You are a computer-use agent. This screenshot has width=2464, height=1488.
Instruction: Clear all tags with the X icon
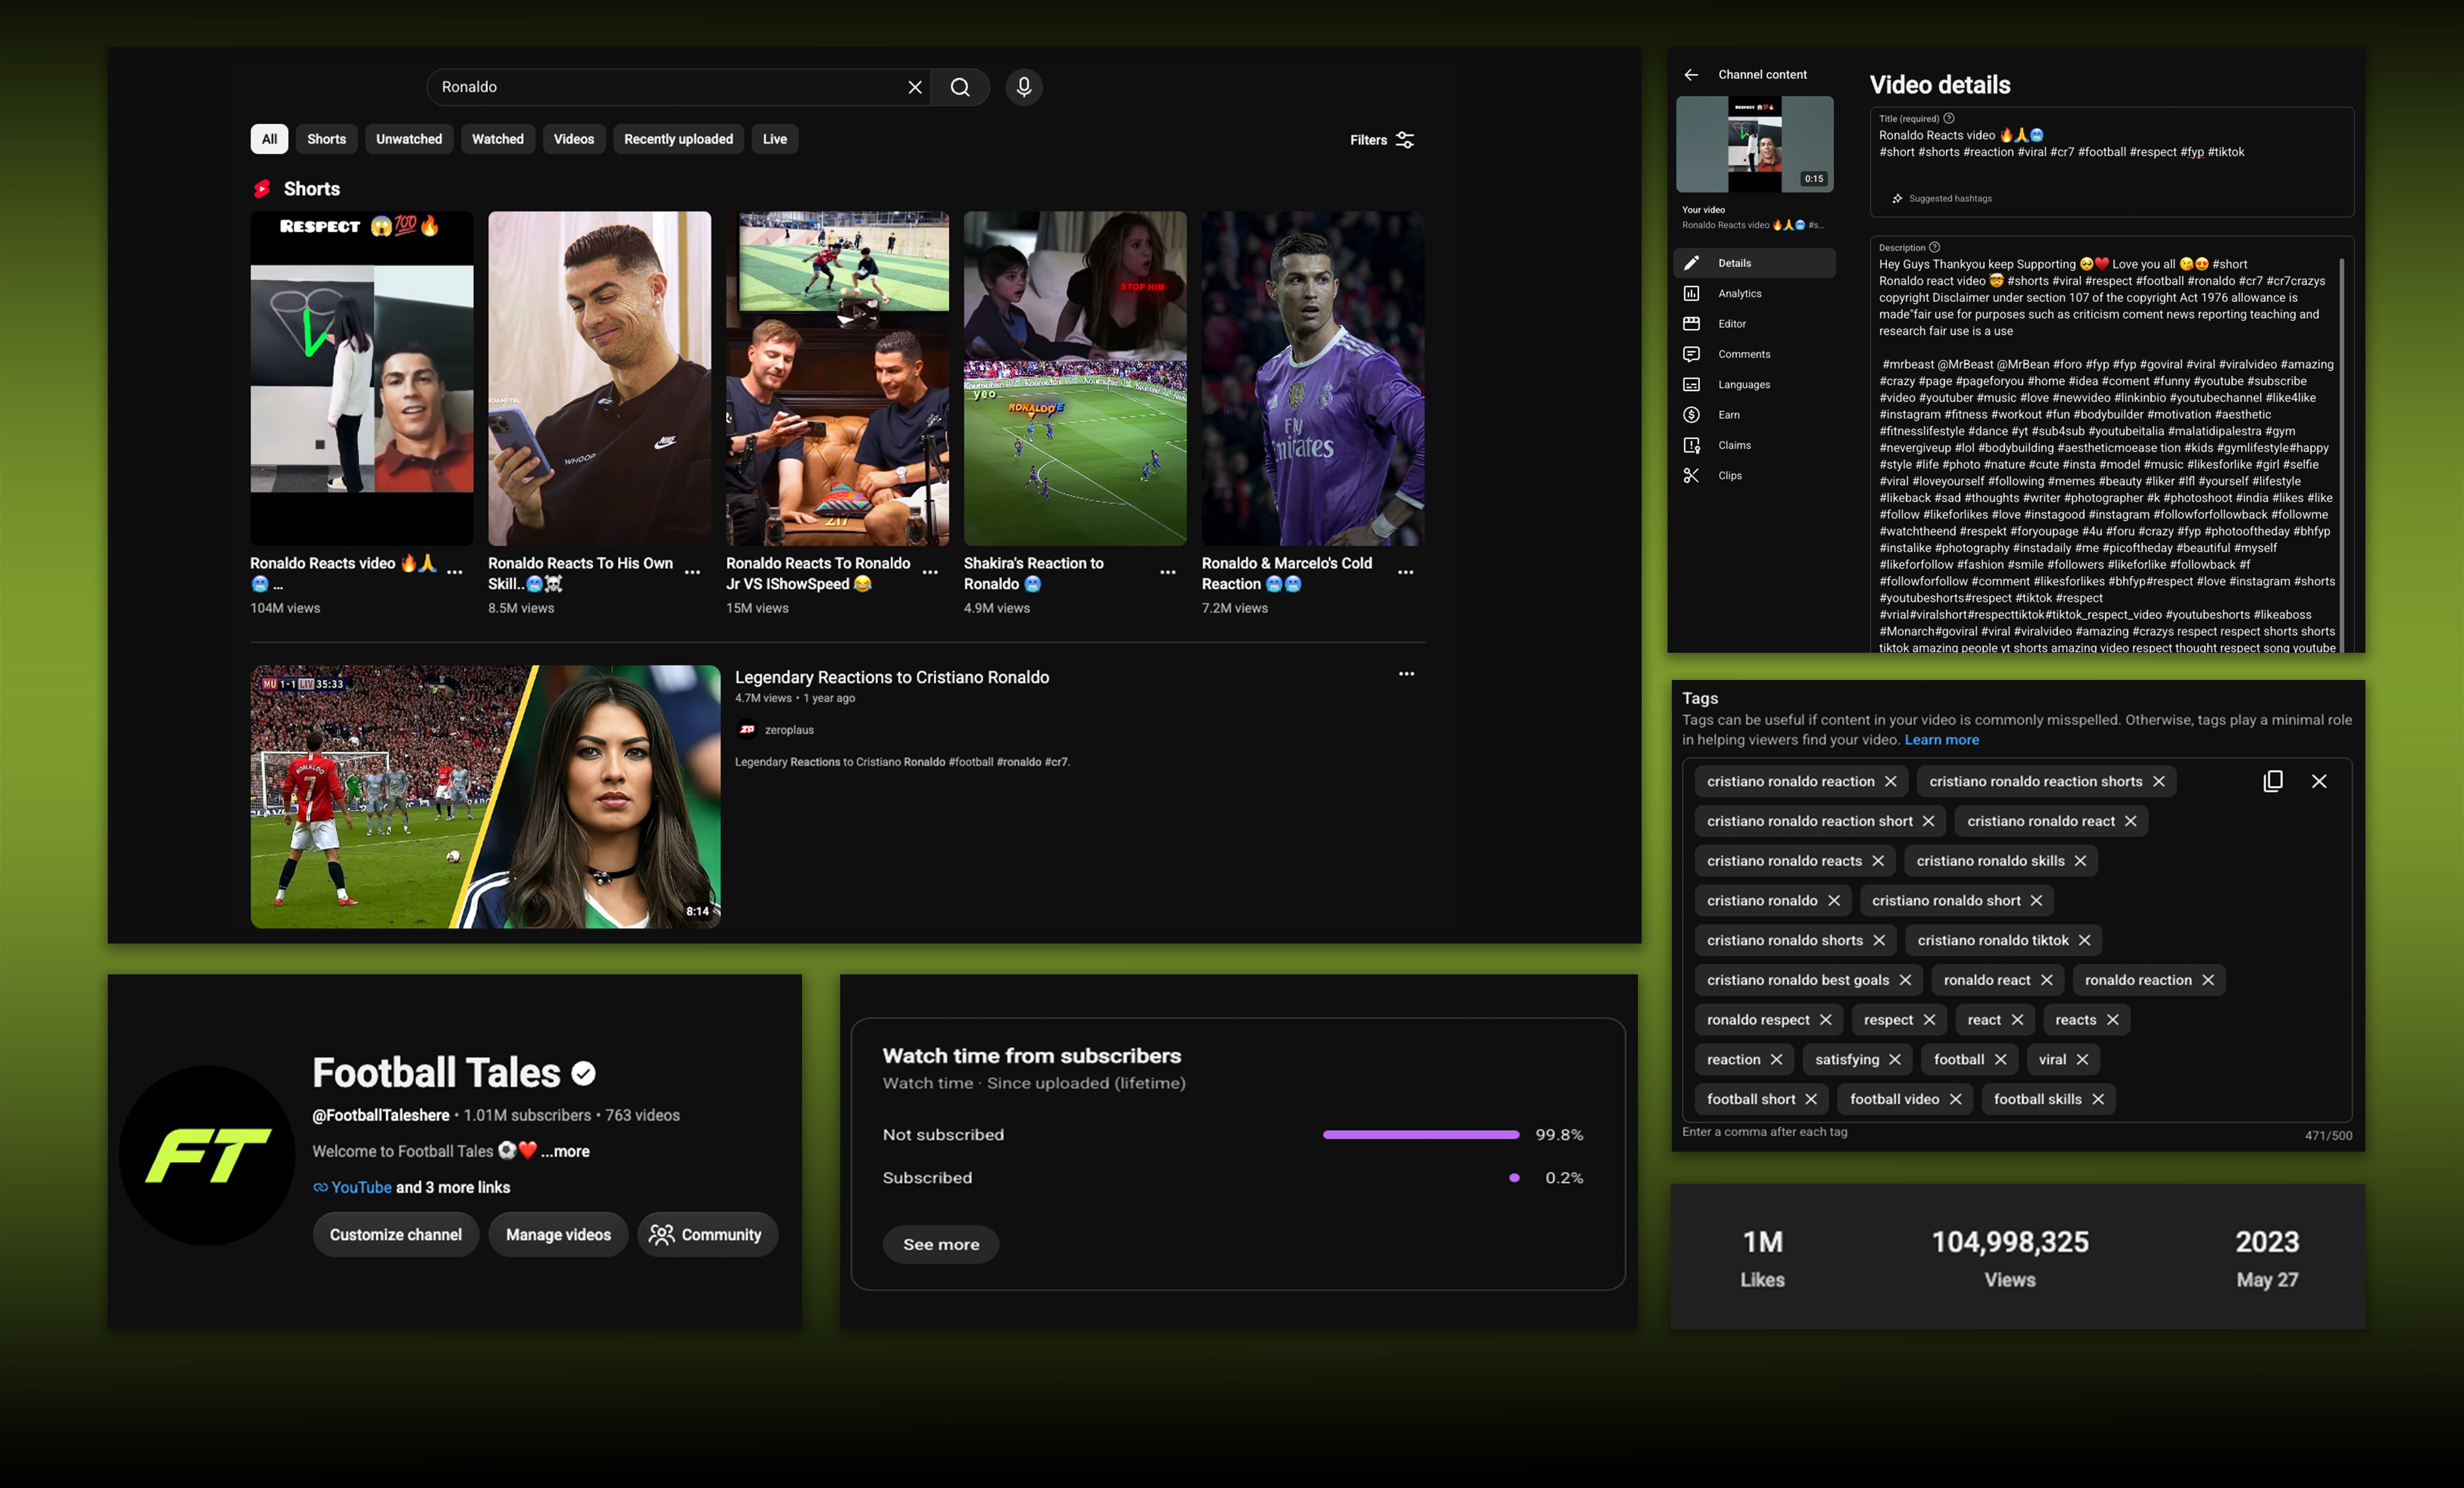click(x=2319, y=781)
